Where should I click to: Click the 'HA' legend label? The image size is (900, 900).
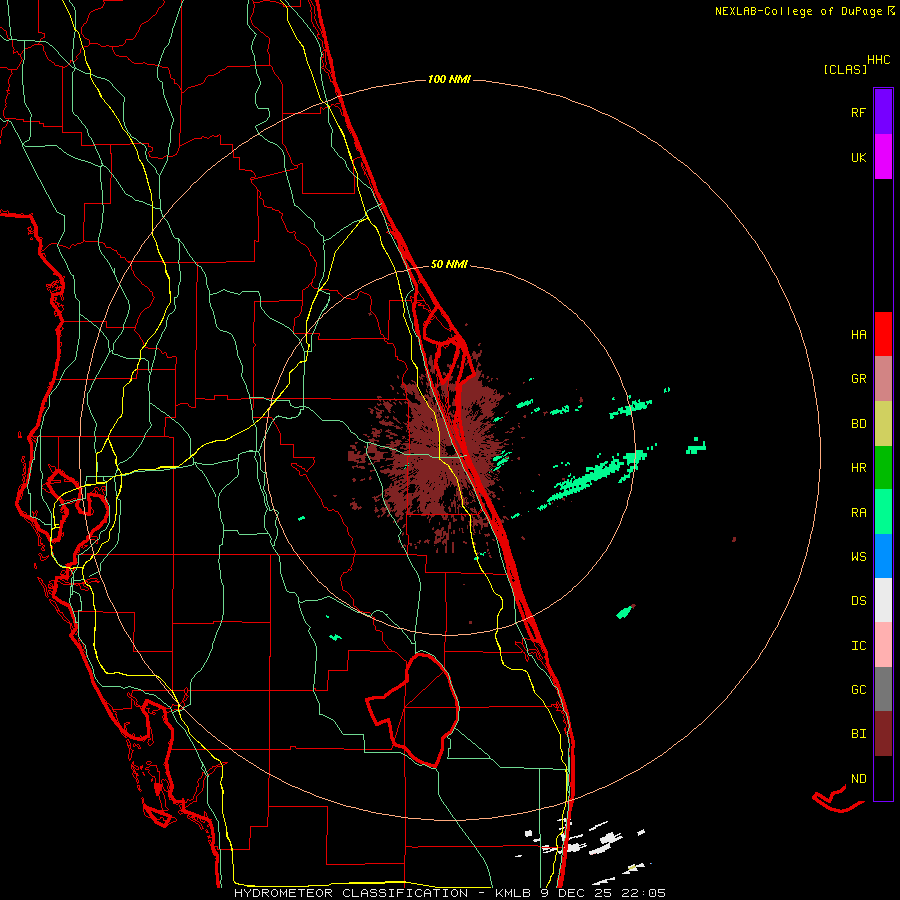[x=858, y=335]
